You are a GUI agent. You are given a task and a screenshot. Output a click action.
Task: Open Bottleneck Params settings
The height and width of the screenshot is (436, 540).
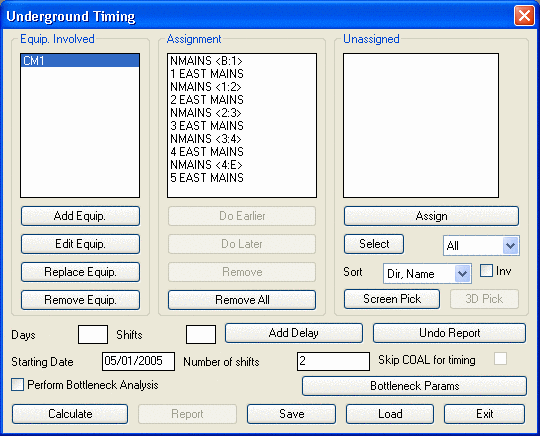pyautogui.click(x=414, y=386)
